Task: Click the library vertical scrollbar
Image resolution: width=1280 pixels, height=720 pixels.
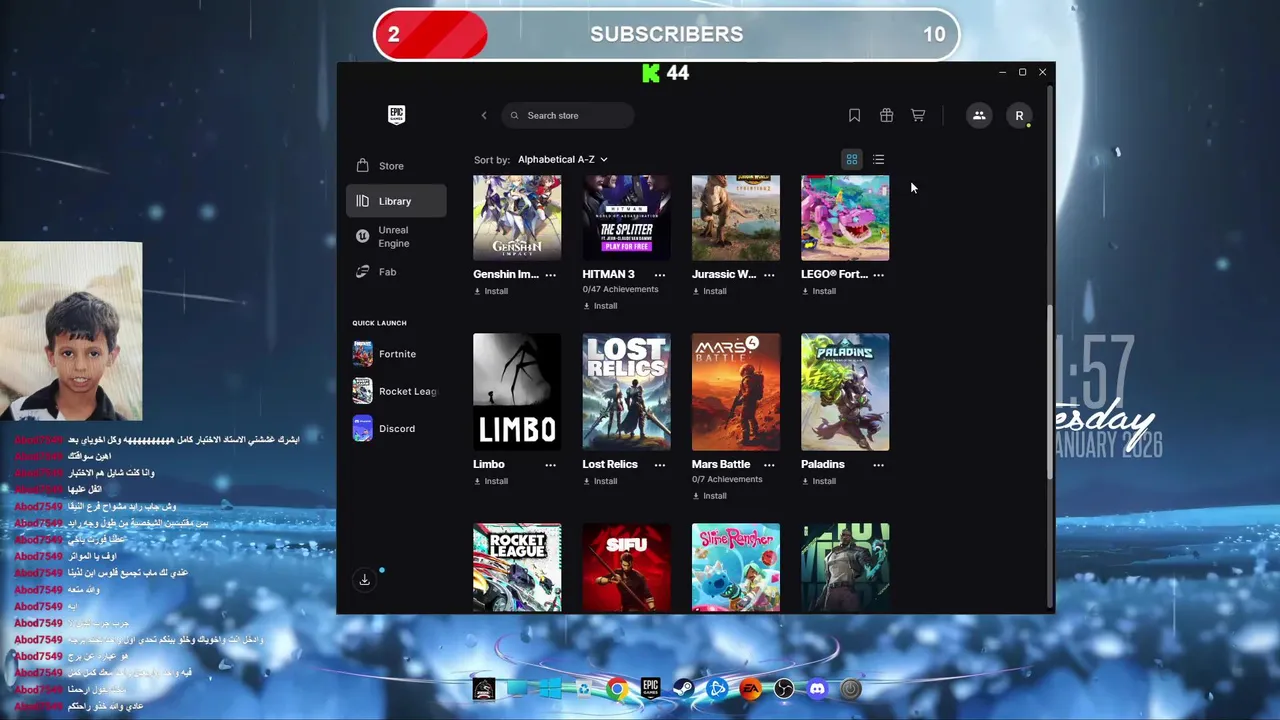Action: pos(1049,390)
